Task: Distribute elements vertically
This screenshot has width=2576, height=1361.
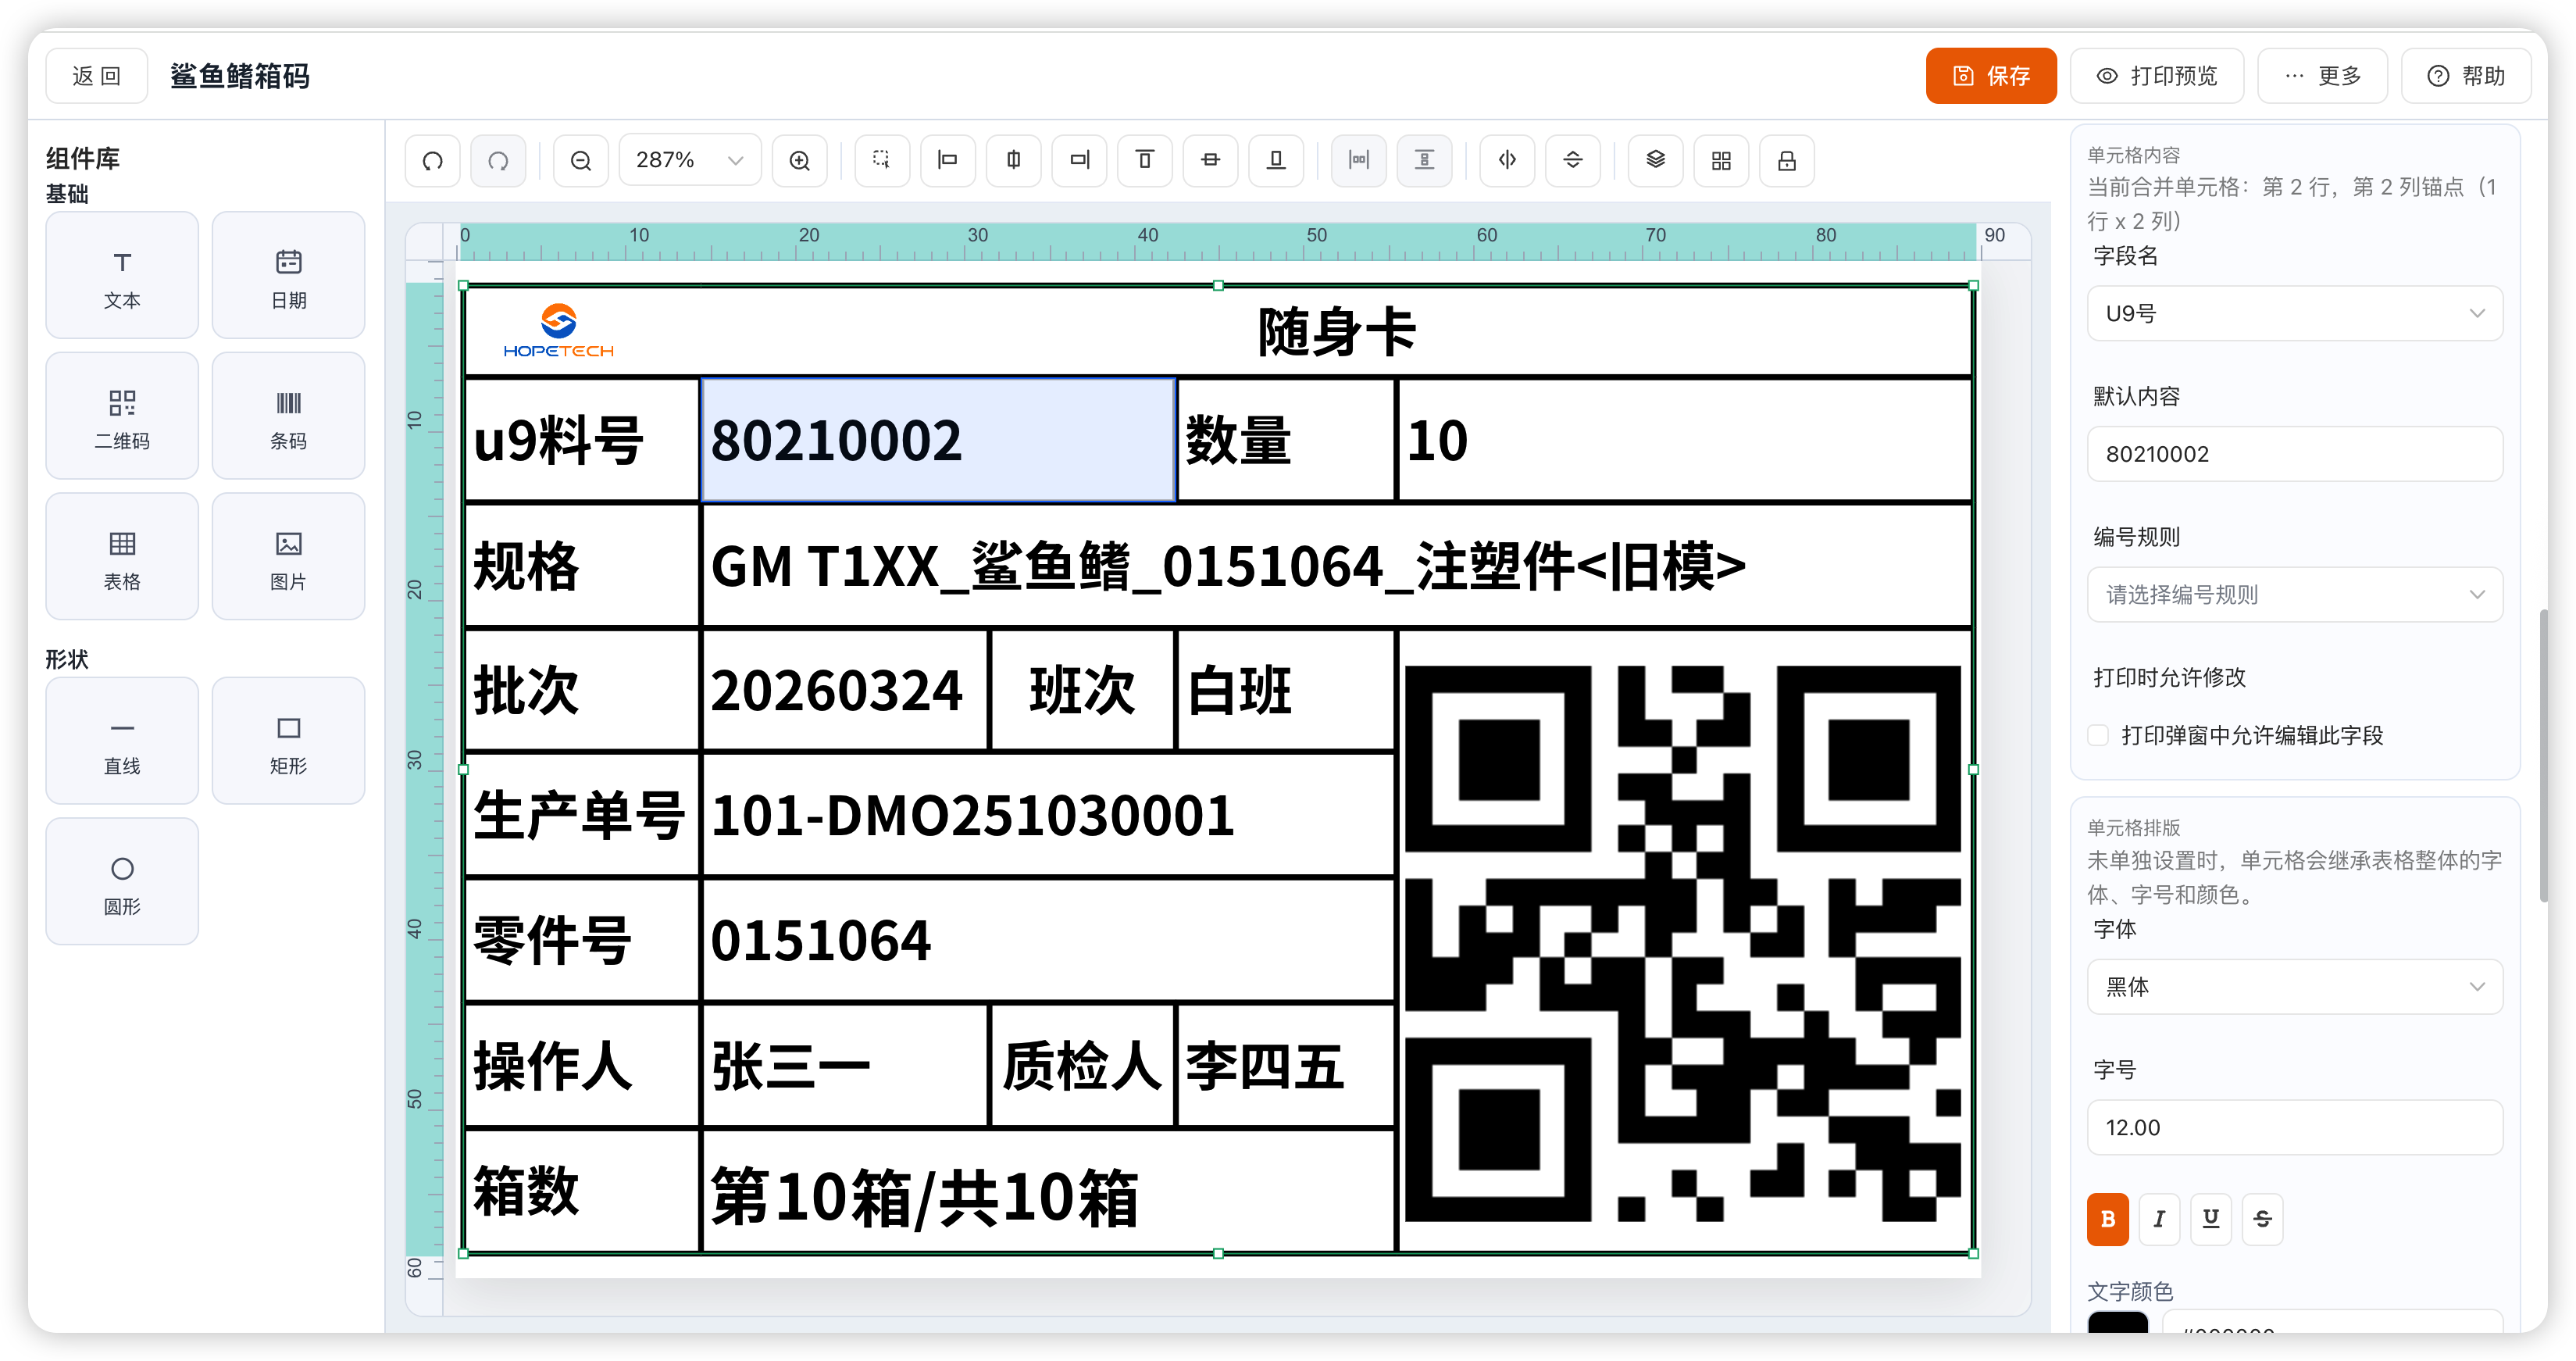Action: tap(1424, 160)
